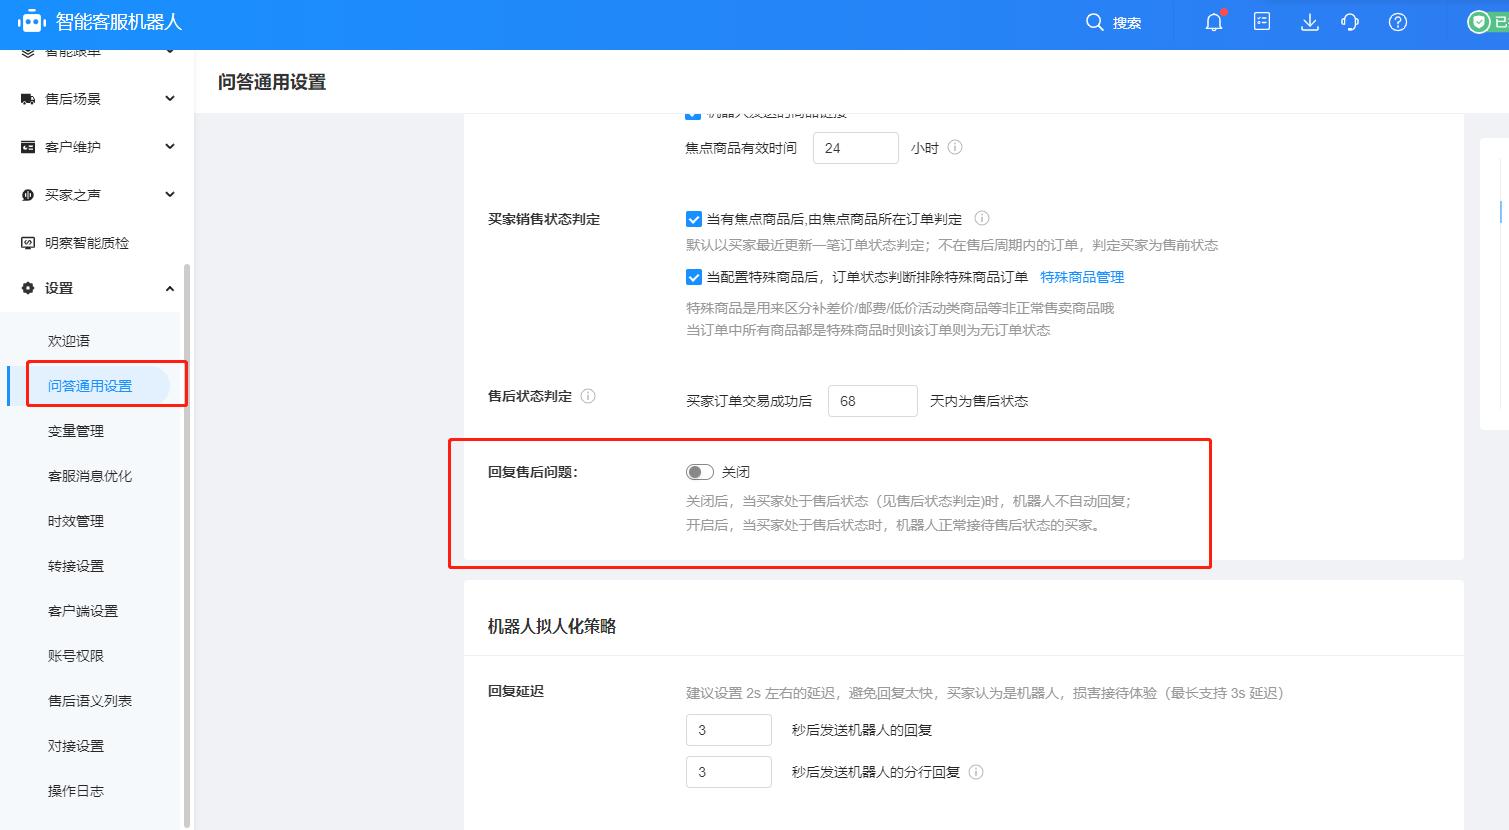This screenshot has height=830, width=1509.
Task: Expand the 买家之声 menu arrow
Action: point(170,194)
